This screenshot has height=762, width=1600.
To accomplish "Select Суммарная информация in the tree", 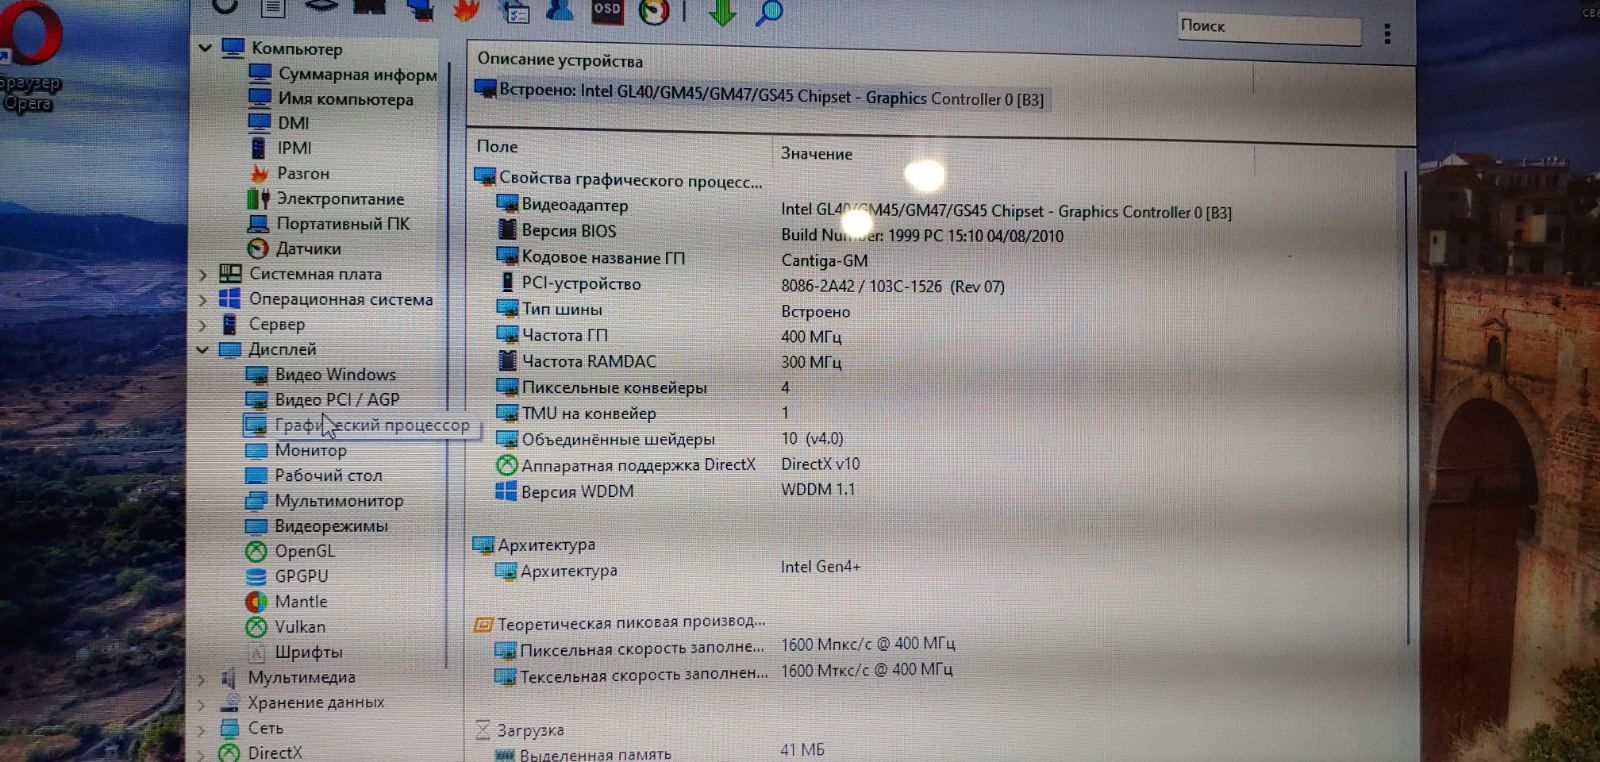I will click(x=343, y=74).
